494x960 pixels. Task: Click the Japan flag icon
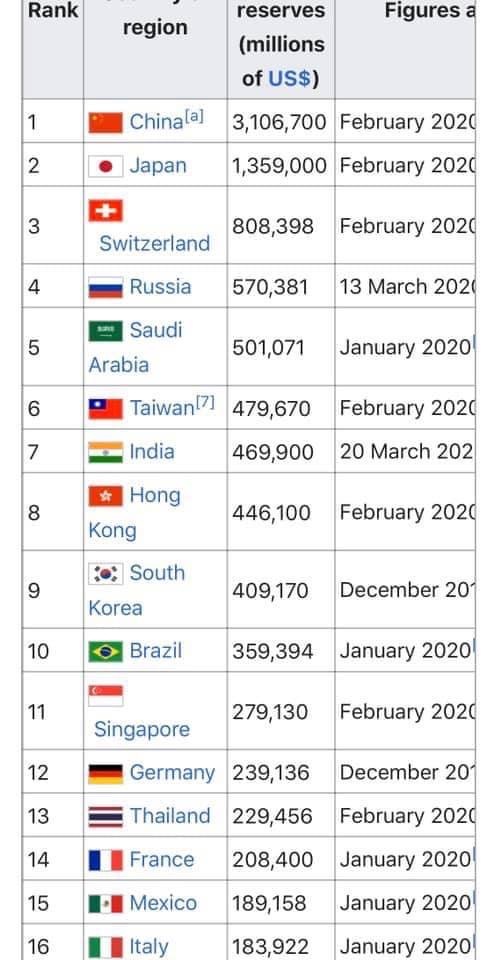click(106, 166)
